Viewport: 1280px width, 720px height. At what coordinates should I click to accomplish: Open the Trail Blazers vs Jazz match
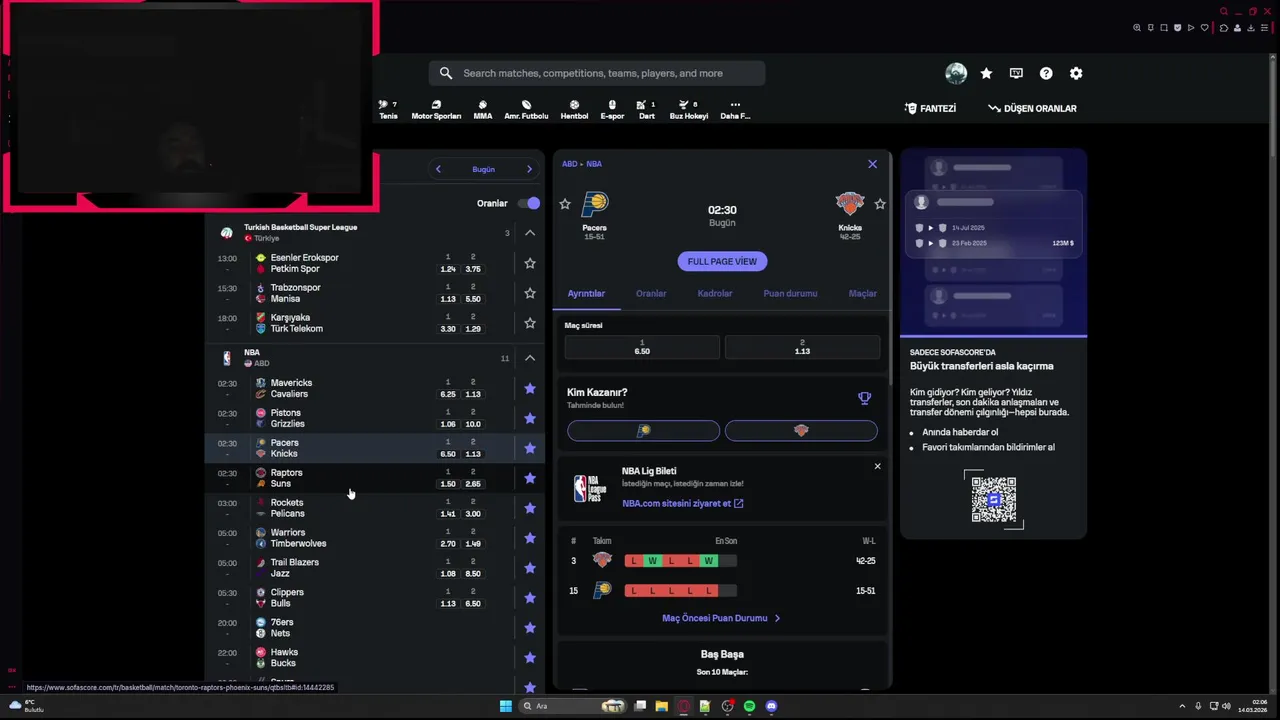pyautogui.click(x=375, y=568)
